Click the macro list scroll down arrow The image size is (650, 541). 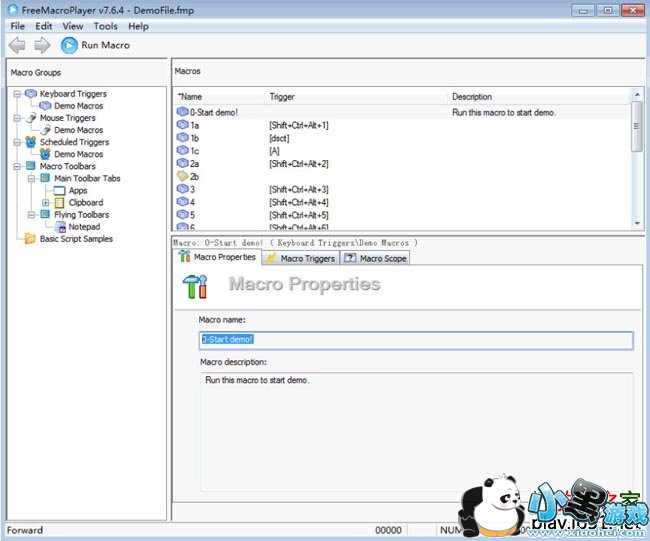coord(637,224)
